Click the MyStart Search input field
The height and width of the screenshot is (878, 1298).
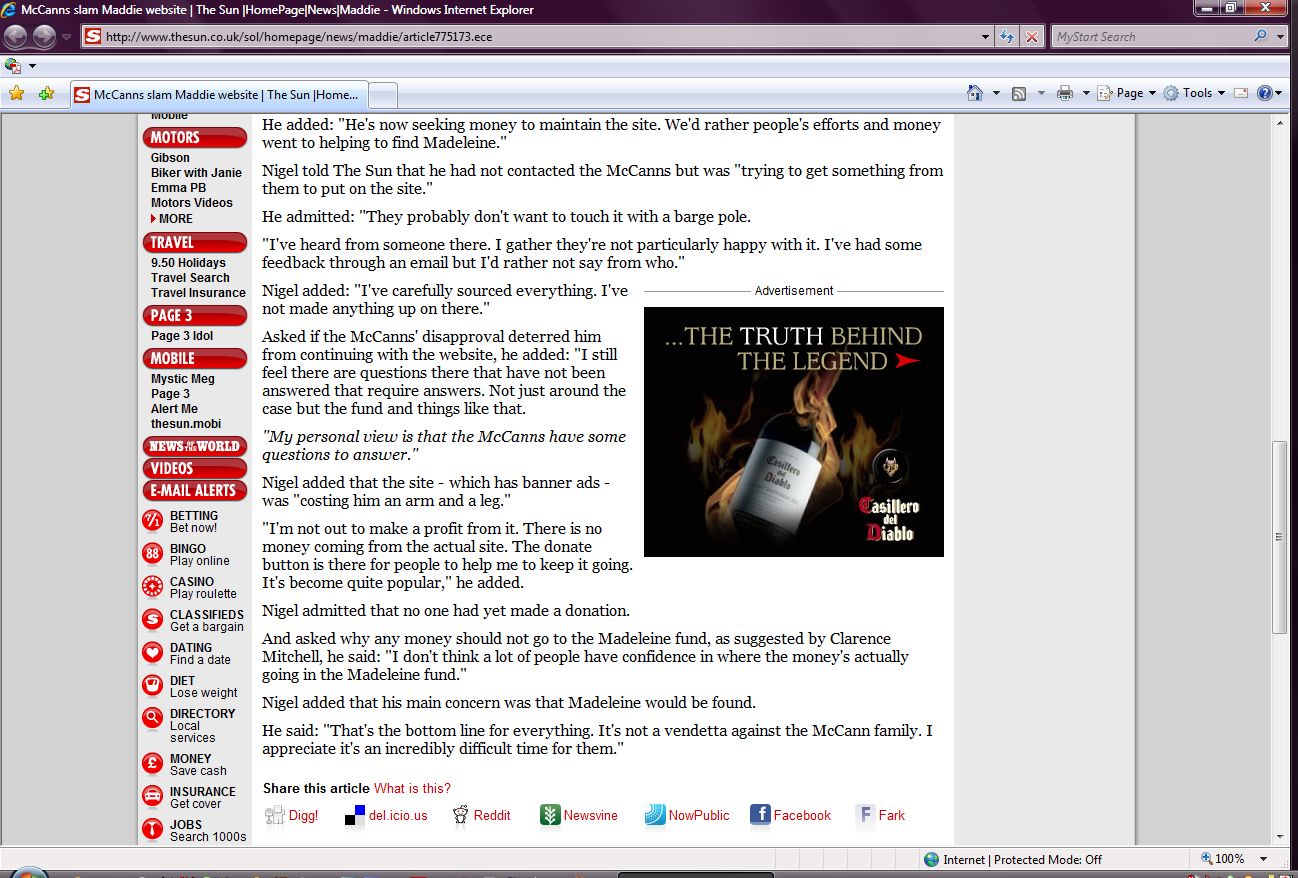(1150, 37)
